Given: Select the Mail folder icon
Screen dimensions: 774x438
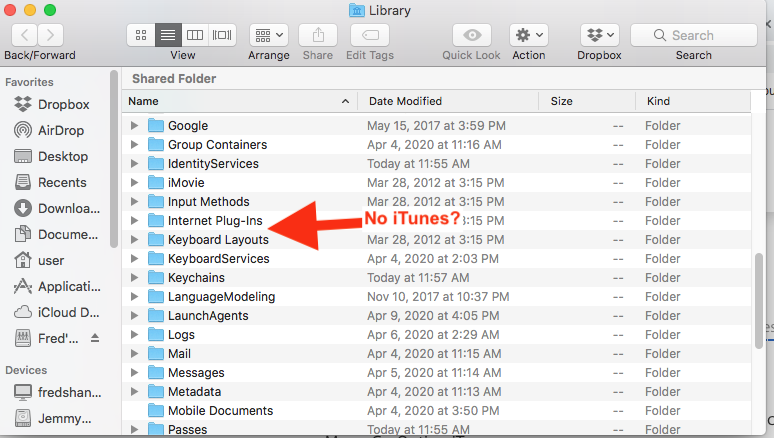Looking at the screenshot, I should point(156,354).
